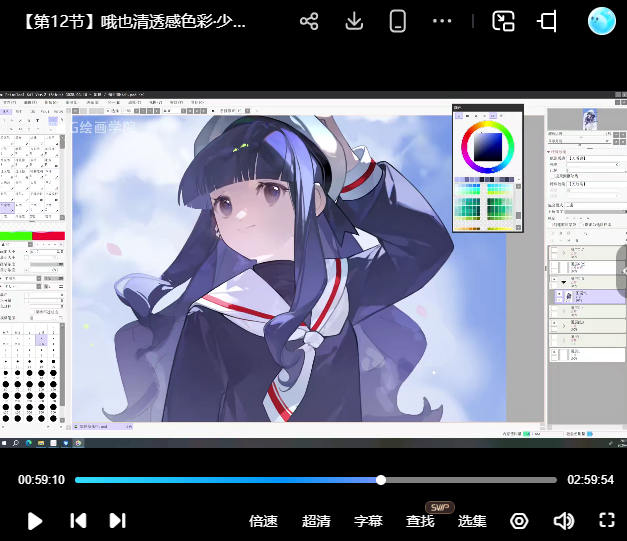This screenshot has width=627, height=541.
Task: Open the 编辑 Edit menu in SAI
Action: click(30, 103)
